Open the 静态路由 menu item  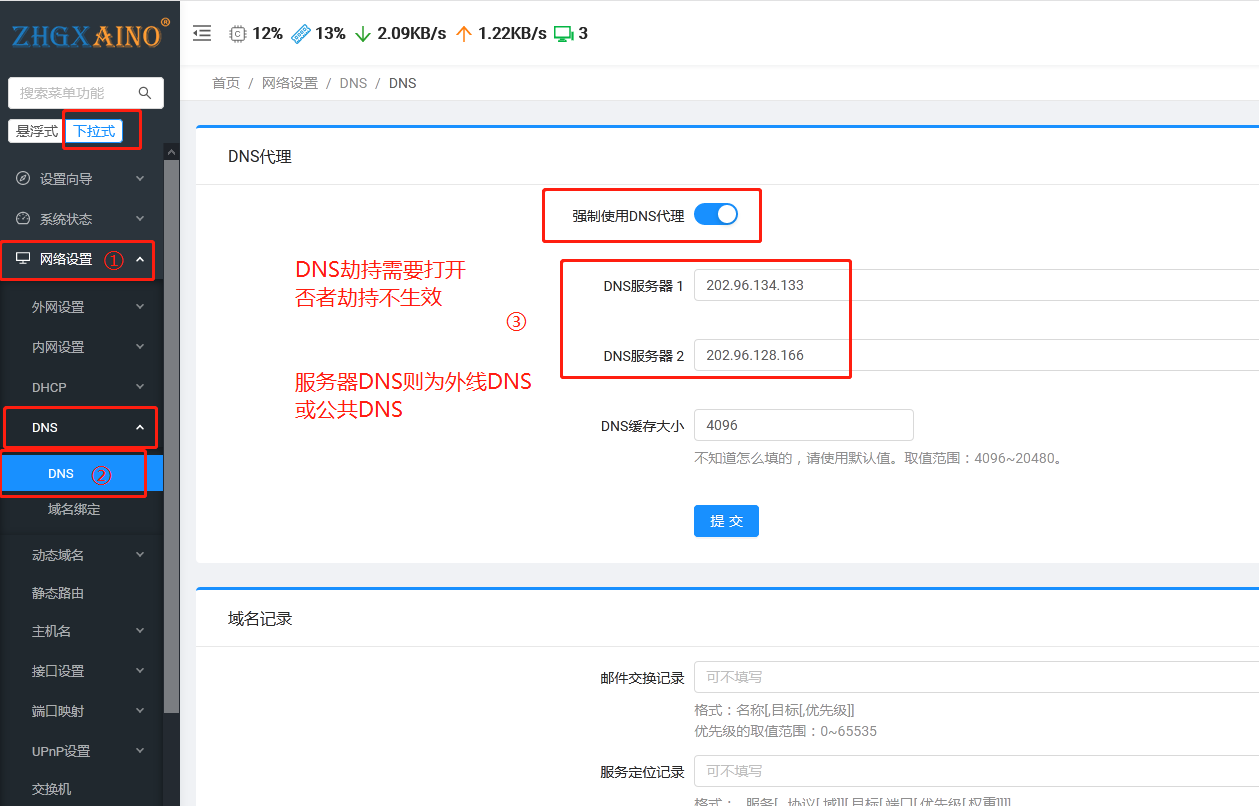(58, 593)
